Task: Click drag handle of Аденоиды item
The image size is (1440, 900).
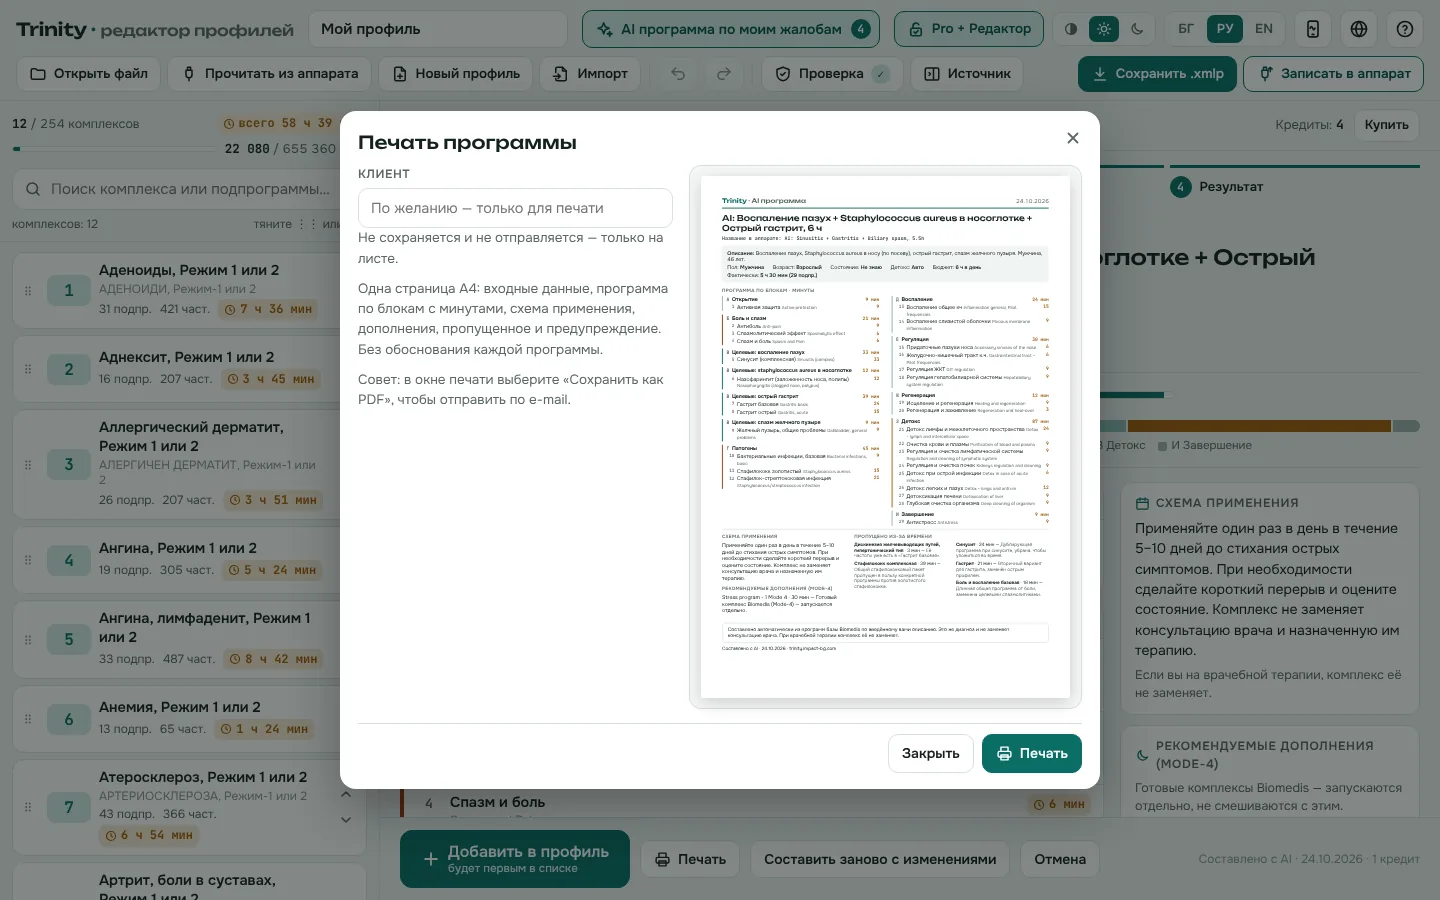Action: [x=28, y=291]
